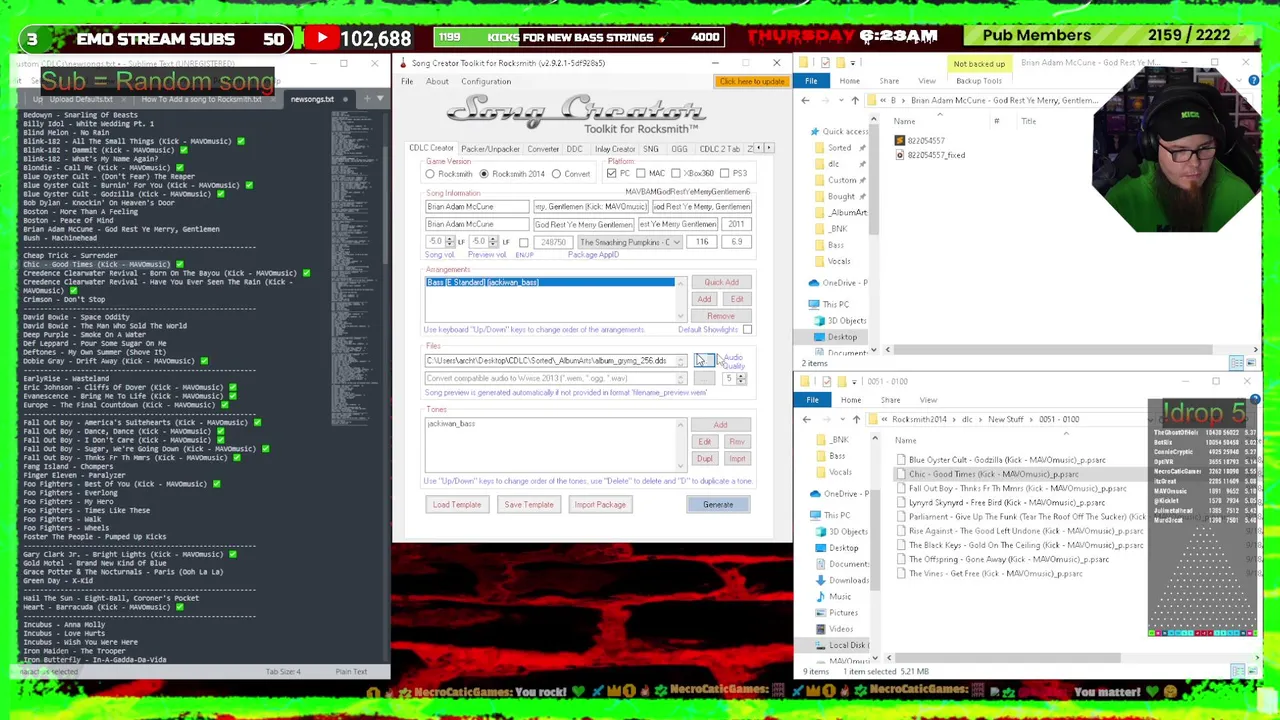The image size is (1280, 720).
Task: Open the 822054557_fixed file in upper Explorer
Action: (930, 155)
